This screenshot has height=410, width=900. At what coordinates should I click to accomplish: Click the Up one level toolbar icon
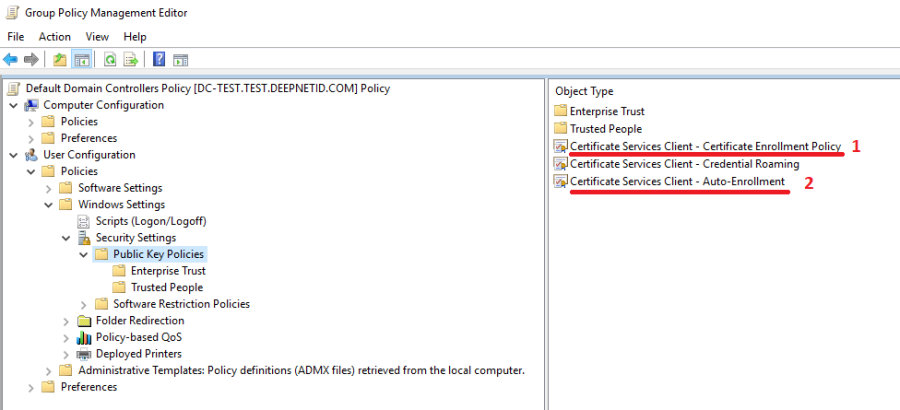tap(60, 59)
